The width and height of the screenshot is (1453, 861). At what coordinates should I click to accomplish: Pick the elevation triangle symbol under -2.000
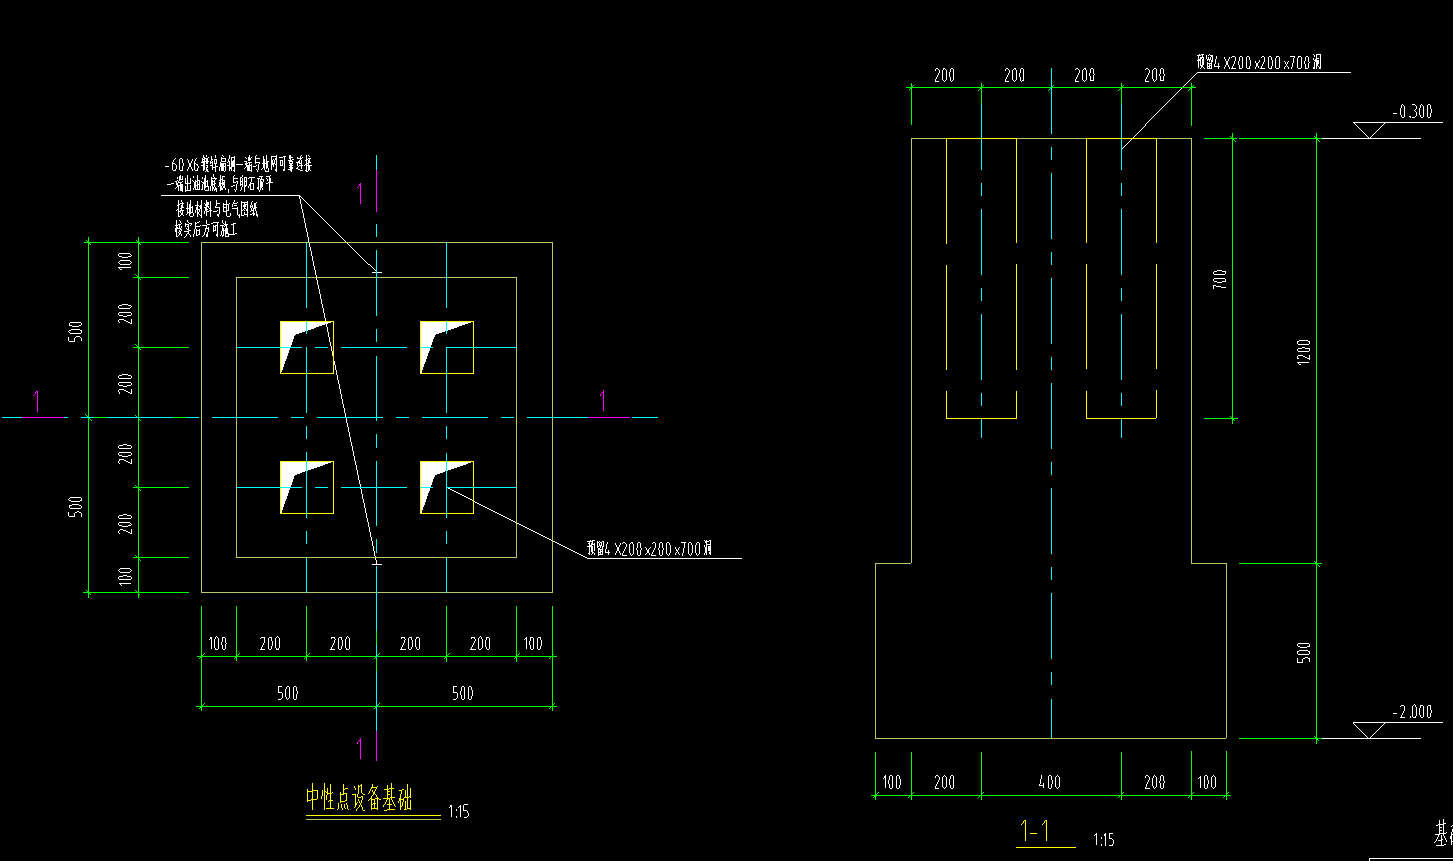tap(1368, 730)
